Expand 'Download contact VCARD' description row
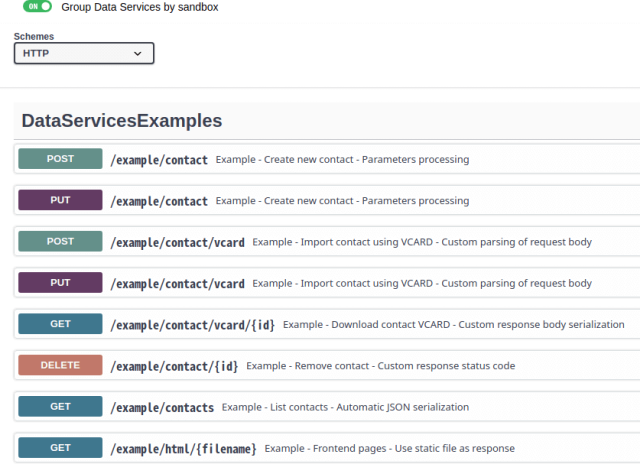The image size is (640, 464). (x=453, y=325)
